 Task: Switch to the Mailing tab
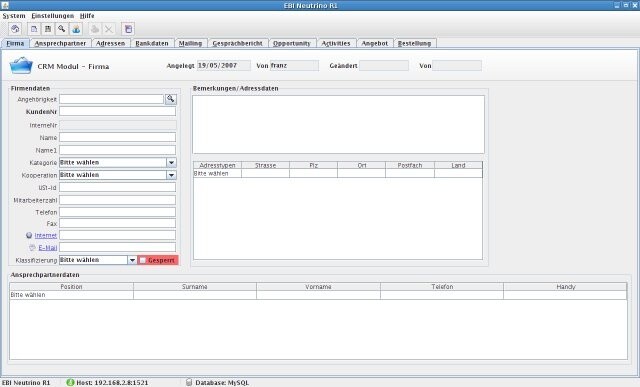pos(190,43)
